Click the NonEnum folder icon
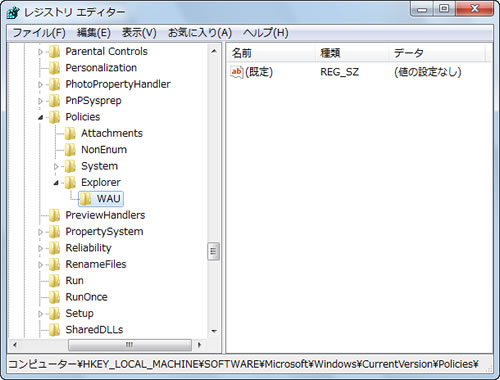Screen dimensions: 500x380 (x=70, y=150)
